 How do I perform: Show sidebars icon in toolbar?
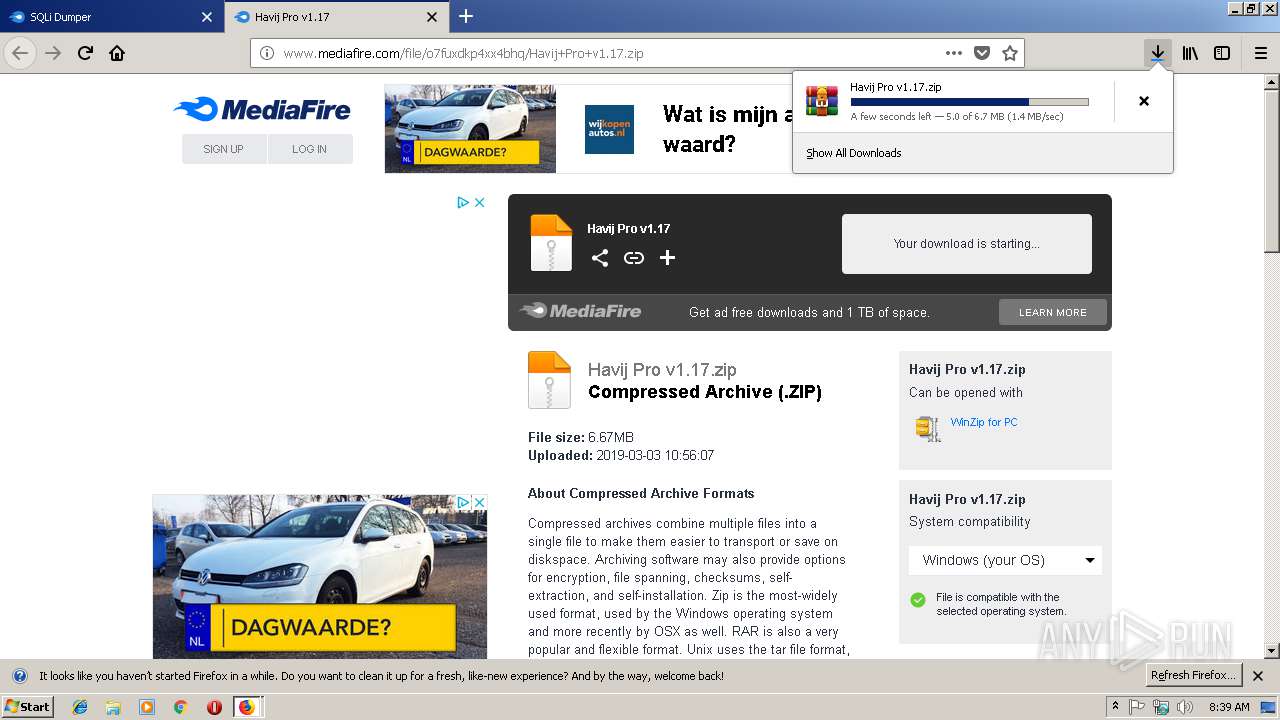click(1222, 53)
